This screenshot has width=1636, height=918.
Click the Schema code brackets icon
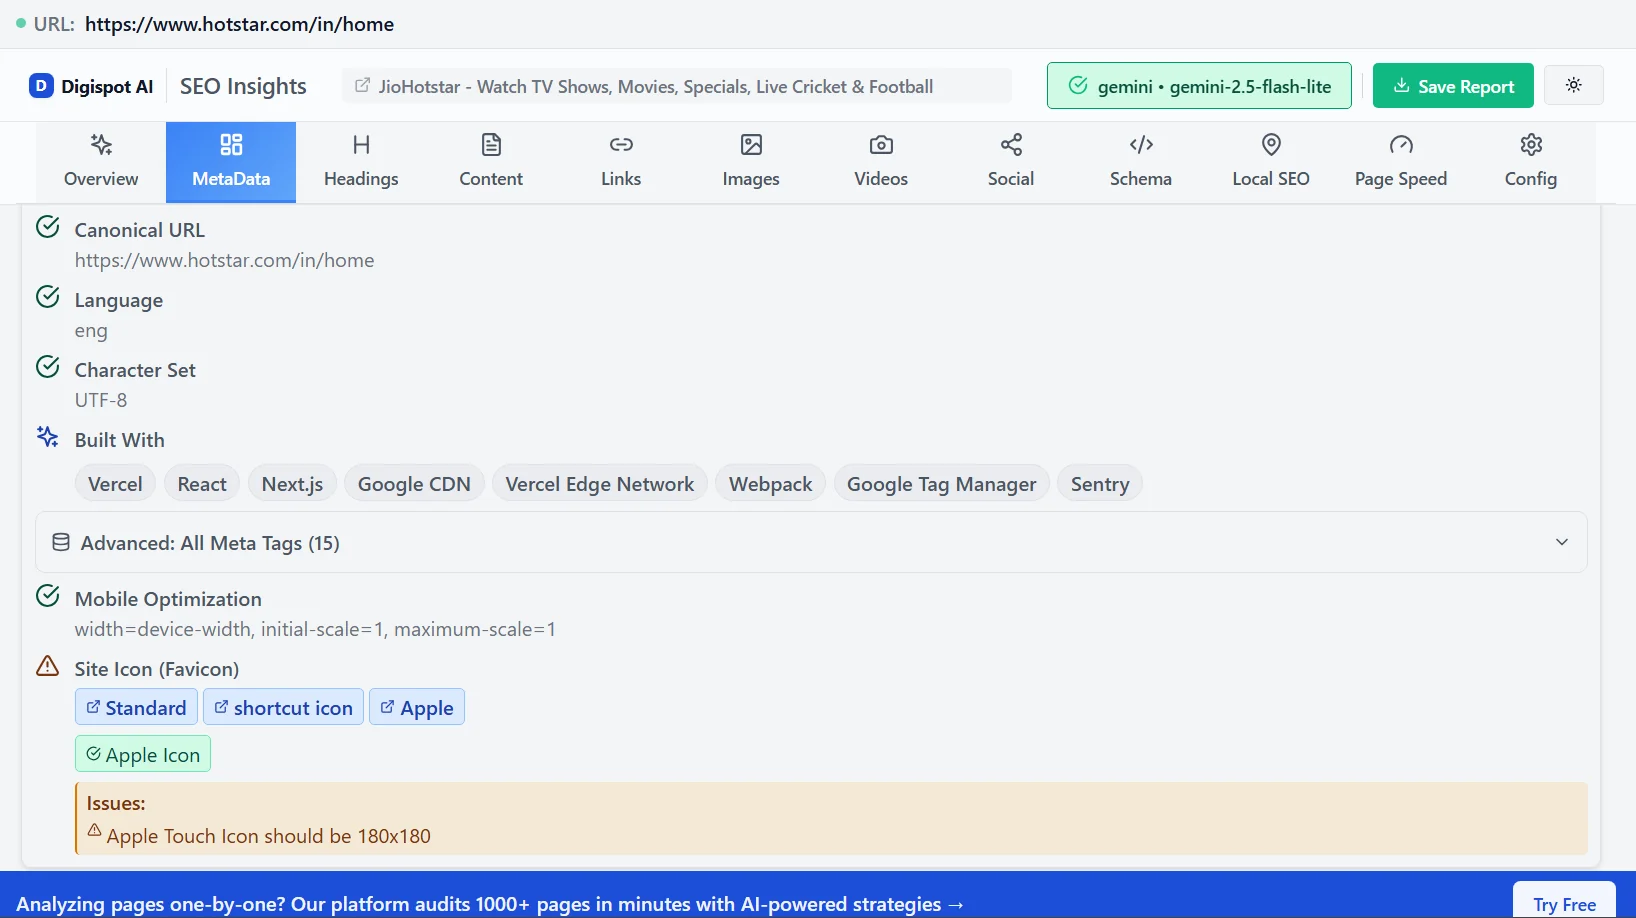pyautogui.click(x=1141, y=145)
